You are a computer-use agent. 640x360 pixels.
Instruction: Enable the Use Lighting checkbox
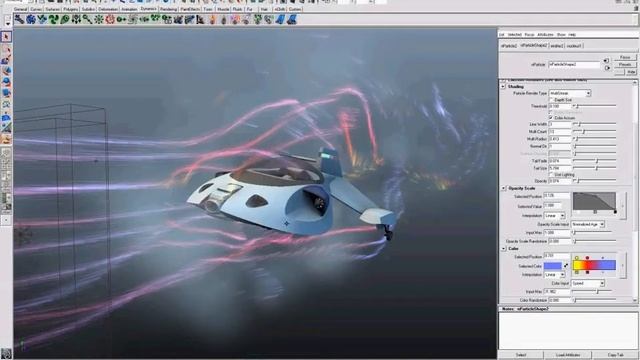coord(551,174)
